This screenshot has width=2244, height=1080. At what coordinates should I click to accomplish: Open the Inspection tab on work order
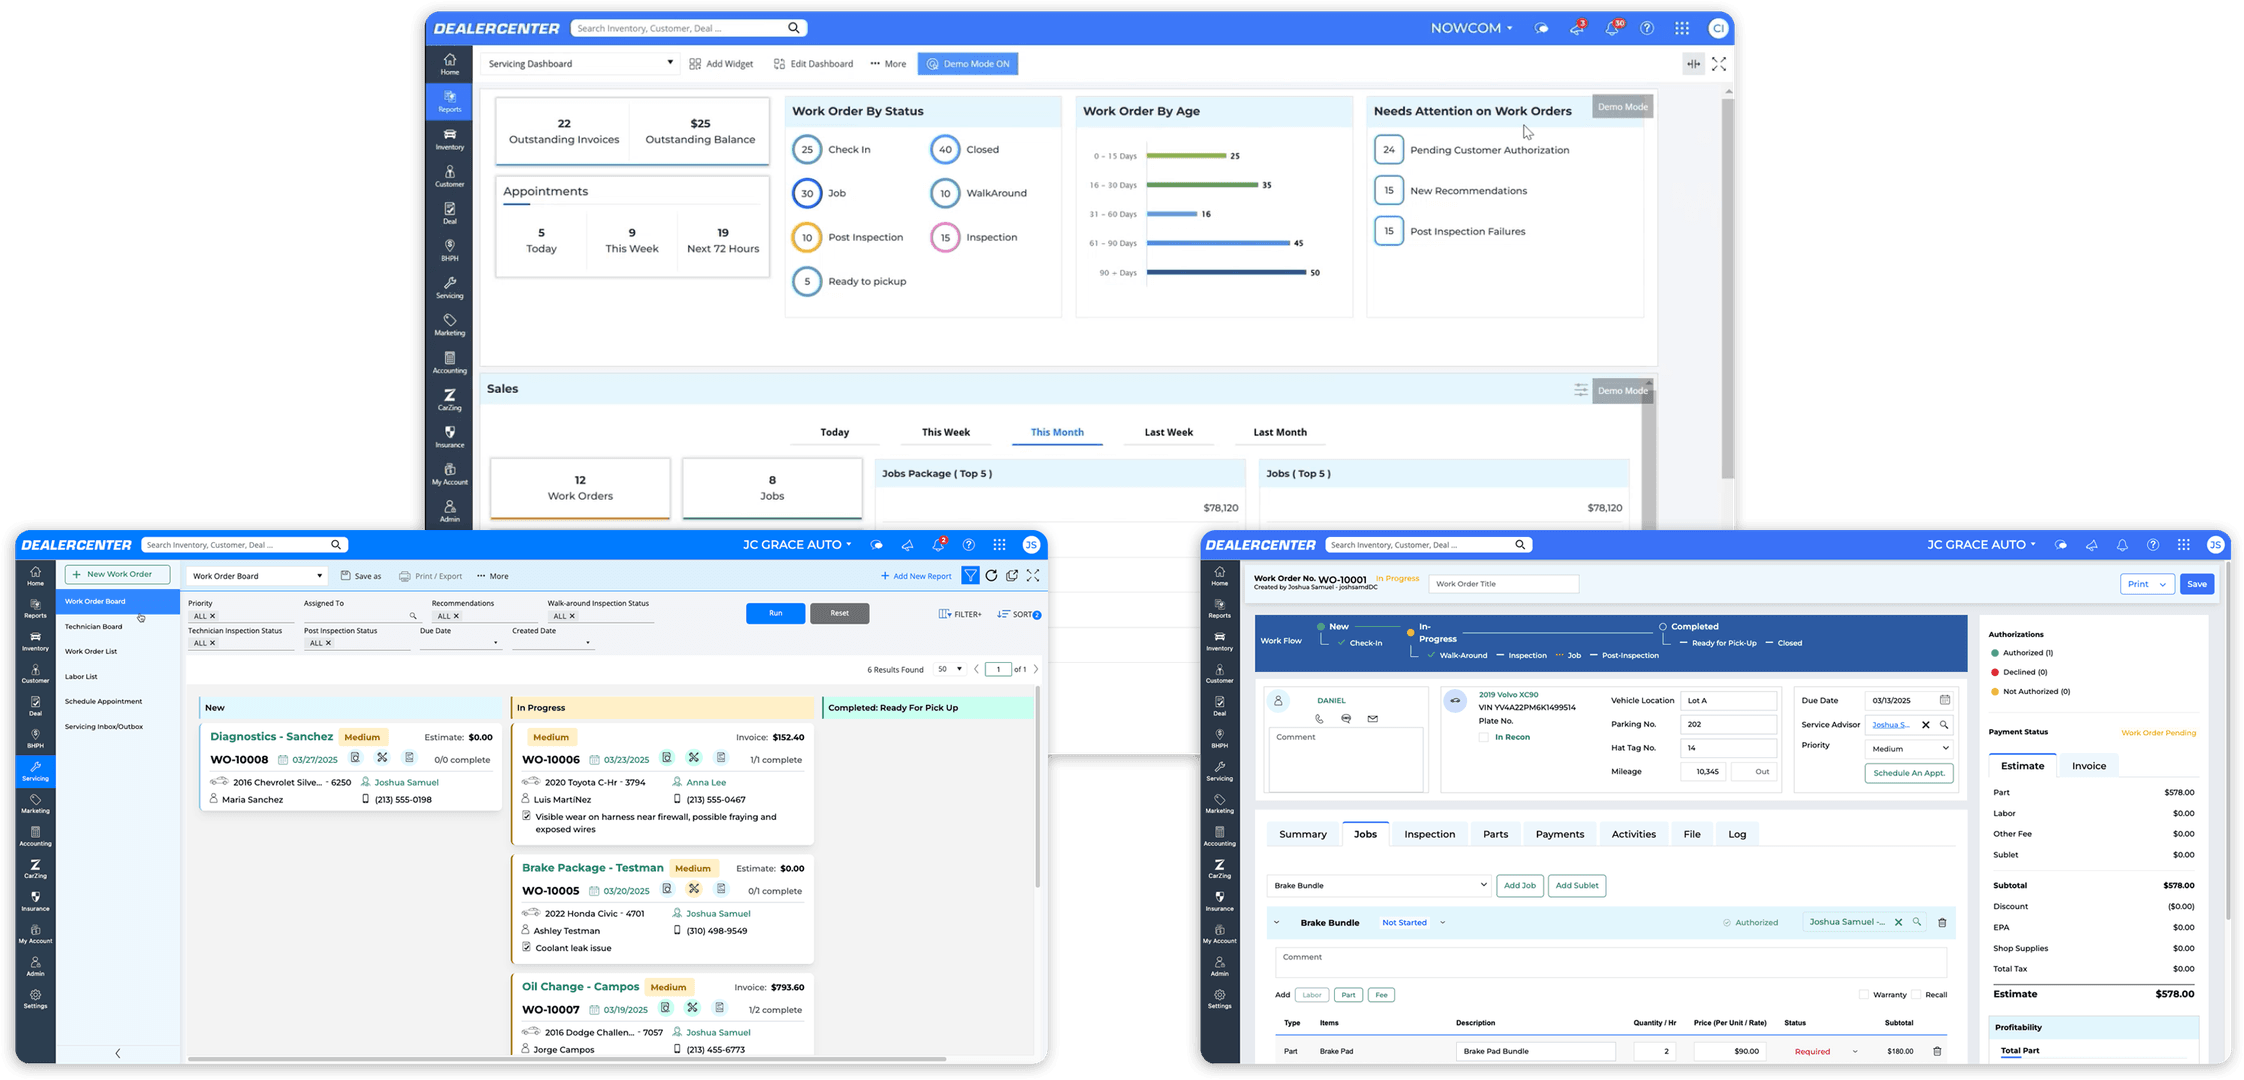click(x=1429, y=834)
